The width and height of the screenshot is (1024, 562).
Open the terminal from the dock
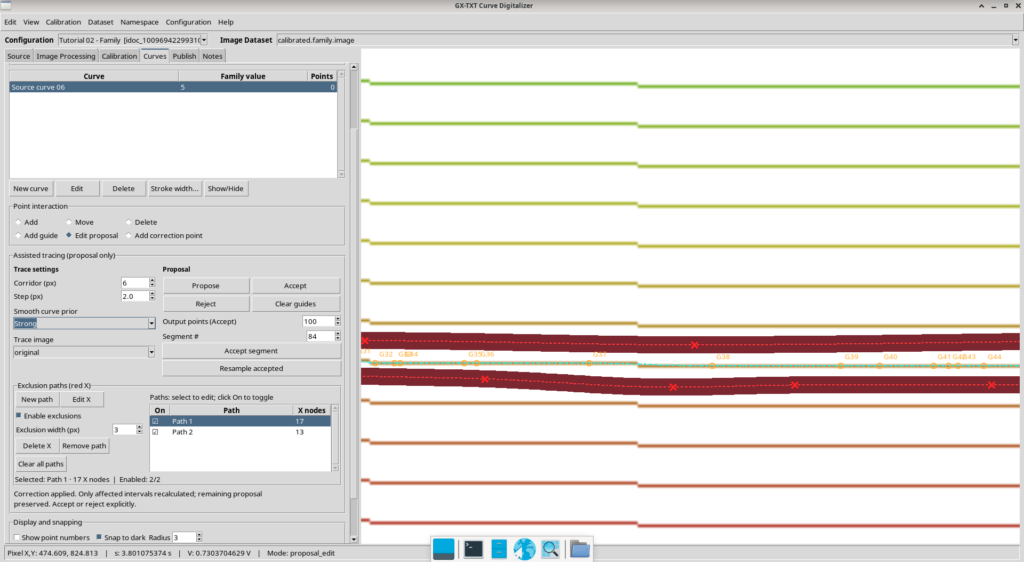pos(473,549)
